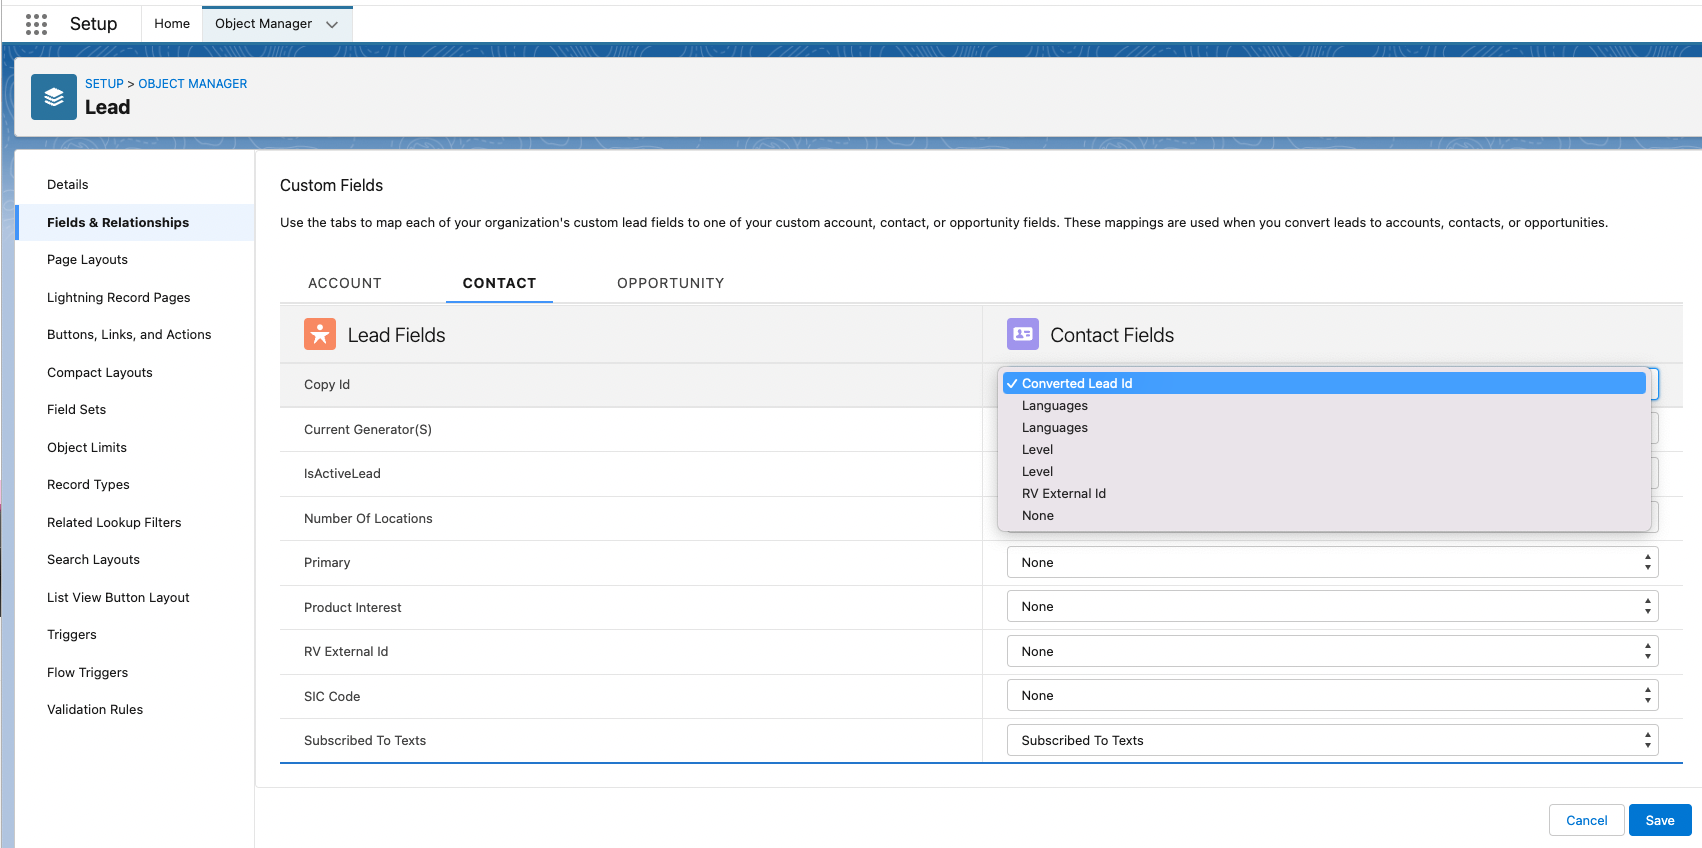The image size is (1702, 848).
Task: Switch to the ACCOUNT mapping tab
Action: 345,283
